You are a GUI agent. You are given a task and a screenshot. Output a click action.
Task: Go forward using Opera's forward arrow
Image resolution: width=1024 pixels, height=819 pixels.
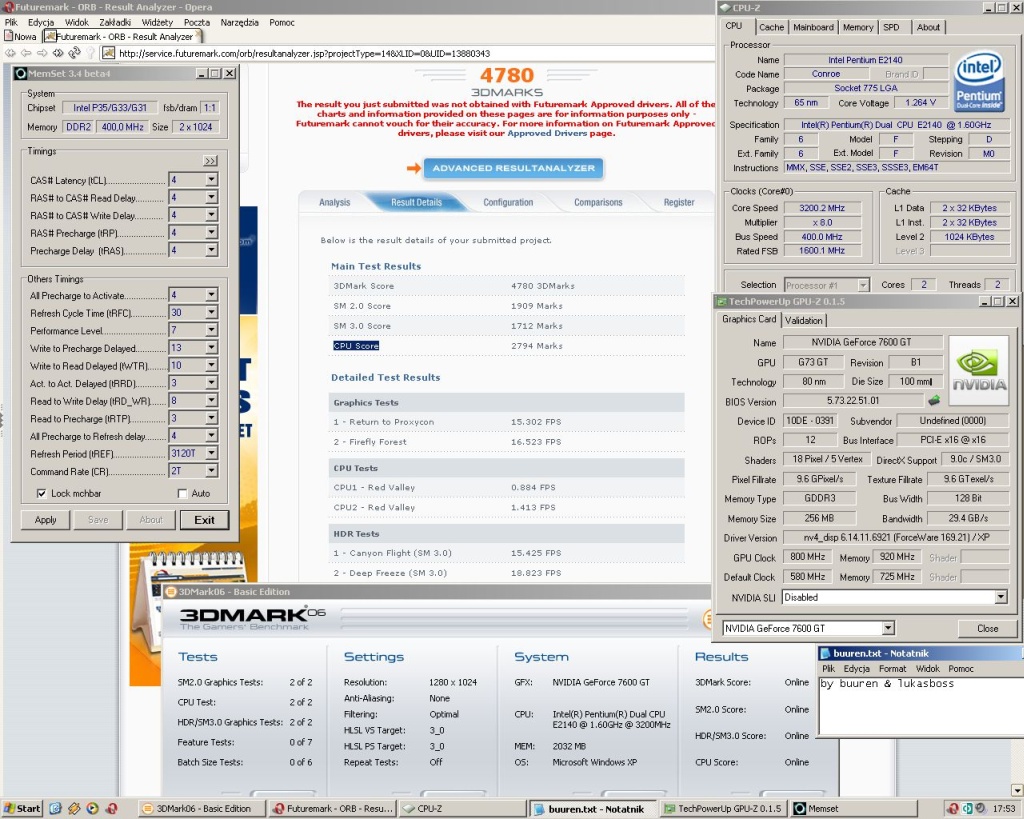42,53
